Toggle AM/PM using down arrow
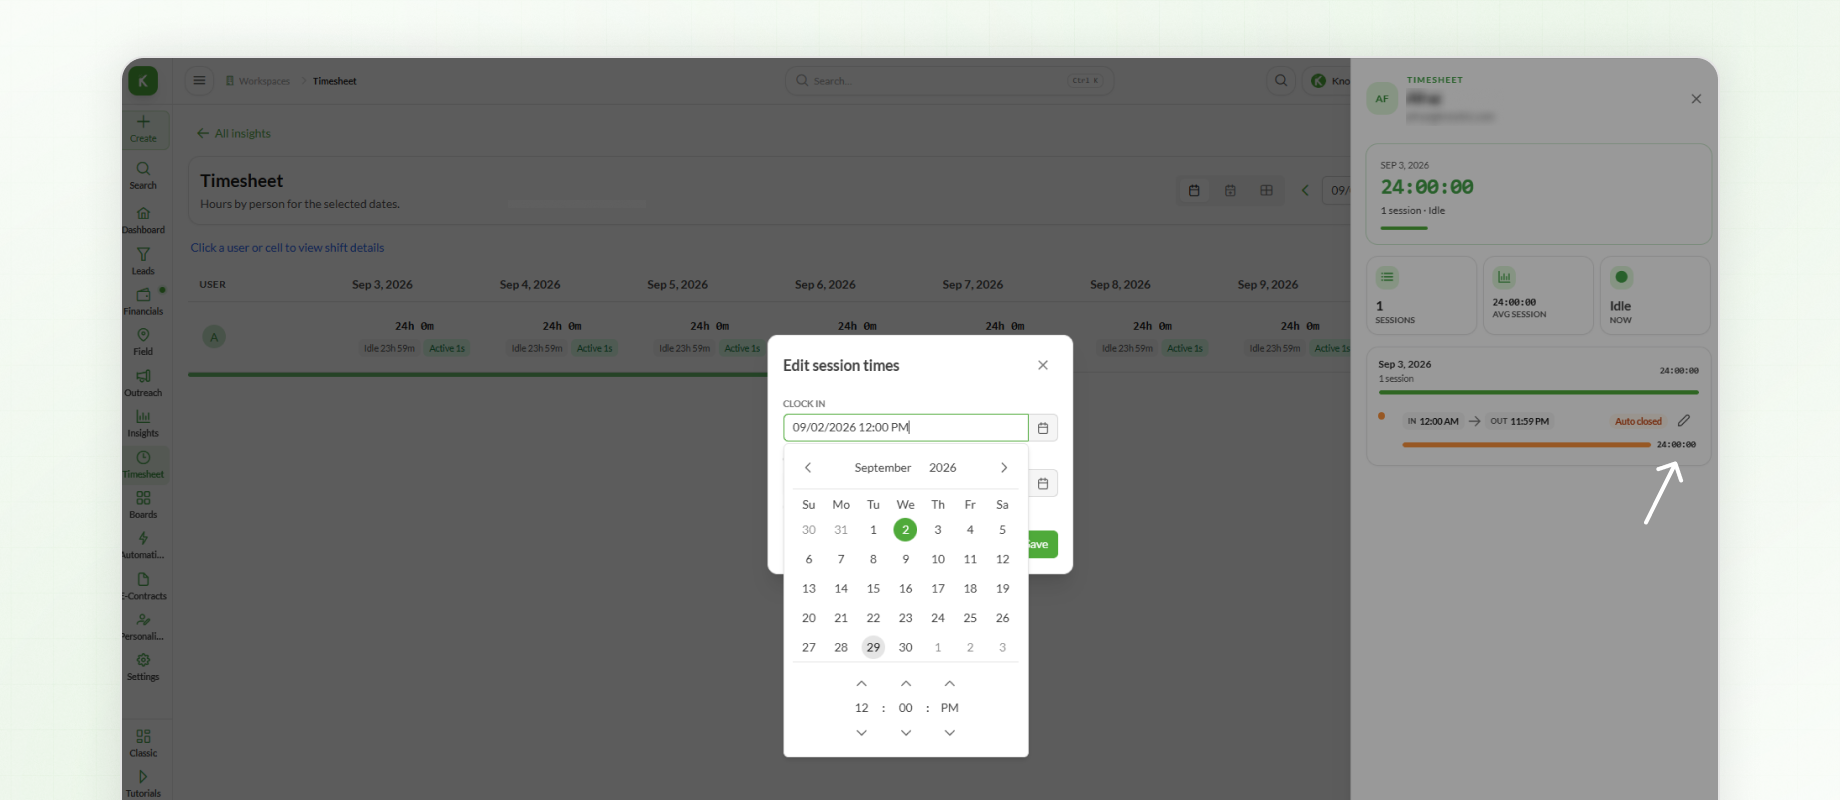The width and height of the screenshot is (1840, 800). tap(950, 733)
